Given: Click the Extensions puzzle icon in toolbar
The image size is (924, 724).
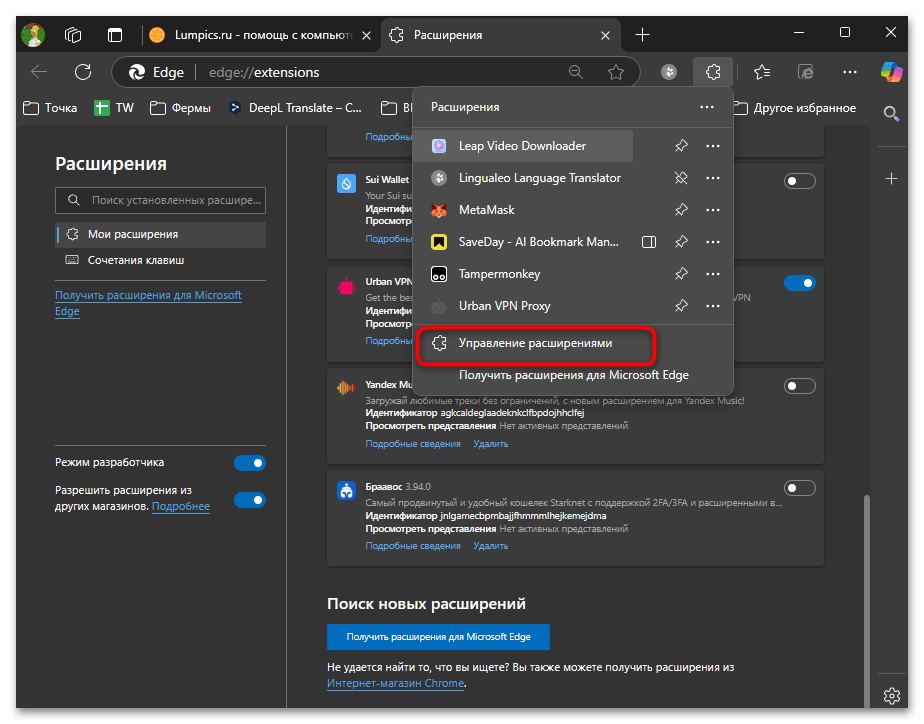Looking at the screenshot, I should pos(713,72).
